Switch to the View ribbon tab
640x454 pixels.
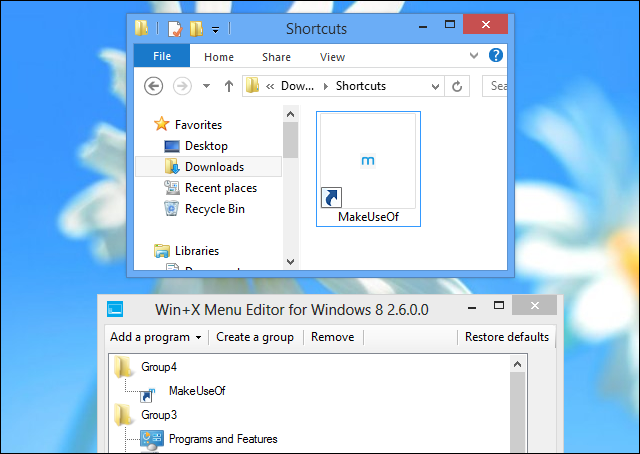332,57
